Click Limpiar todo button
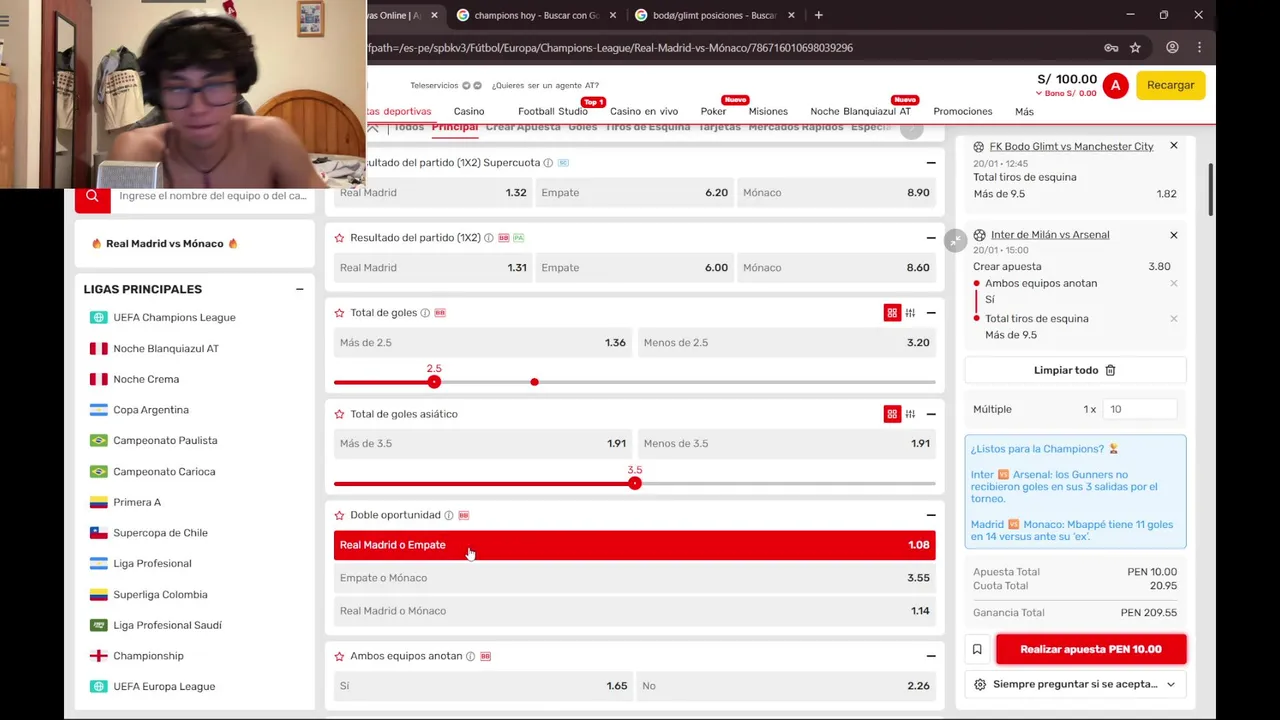This screenshot has height=720, width=1280. pos(1075,370)
